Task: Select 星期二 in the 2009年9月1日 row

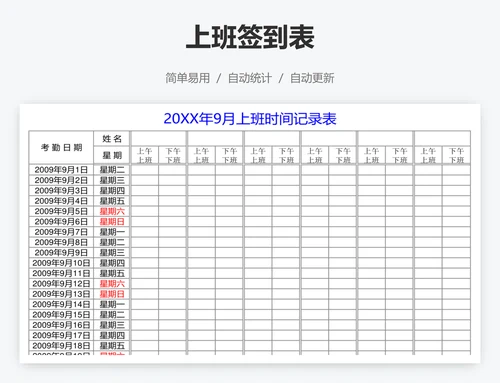Action: click(x=112, y=170)
